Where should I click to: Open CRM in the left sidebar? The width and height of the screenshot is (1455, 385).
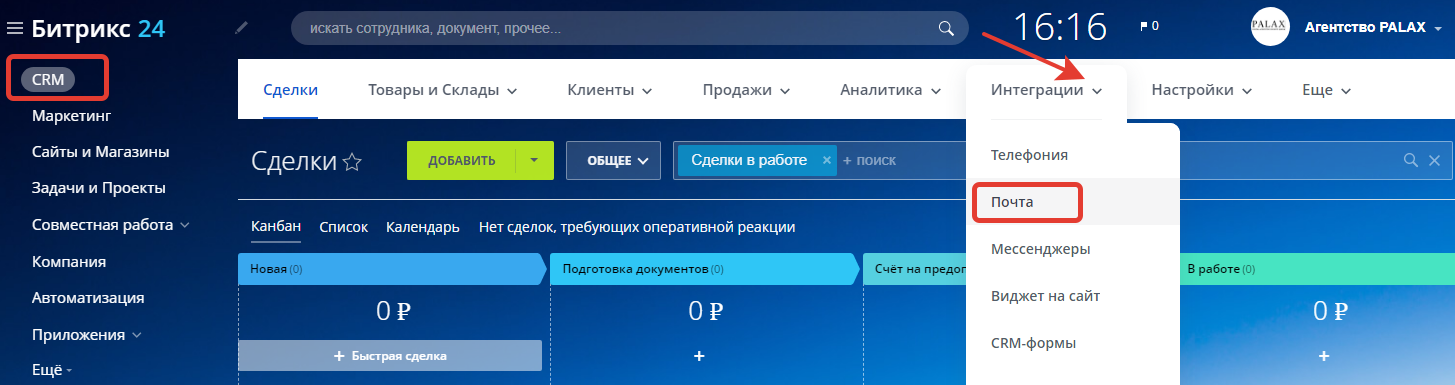(x=48, y=79)
